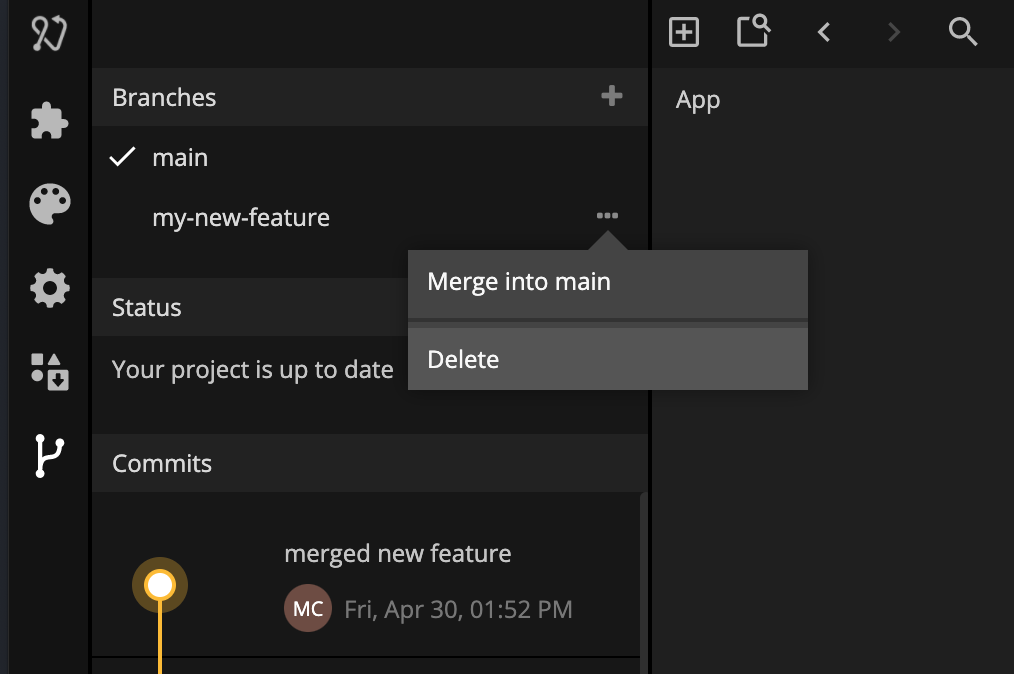Click the Commits section header
1014x674 pixels.
(x=370, y=463)
